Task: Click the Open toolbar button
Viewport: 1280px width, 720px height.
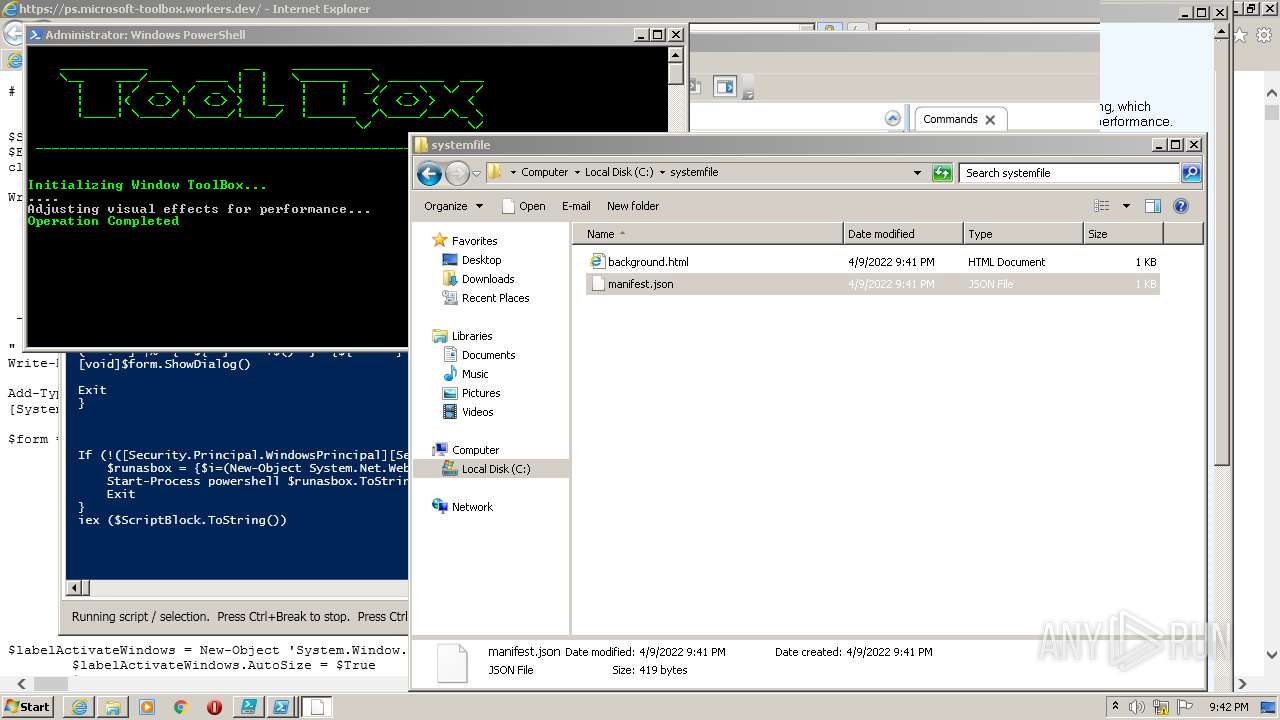Action: pos(523,206)
